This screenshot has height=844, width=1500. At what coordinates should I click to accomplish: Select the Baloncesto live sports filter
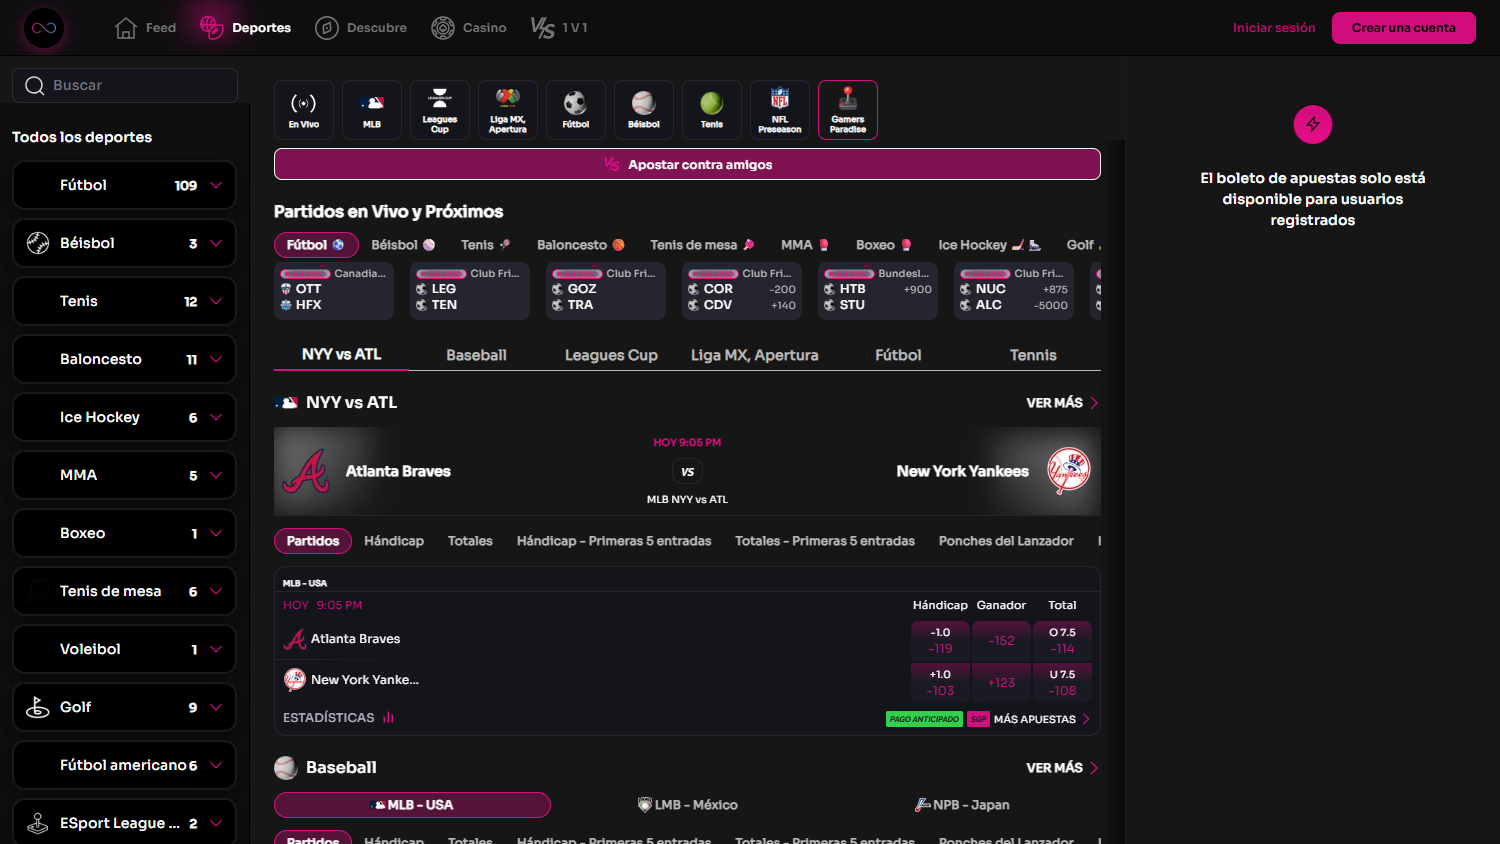click(x=581, y=245)
